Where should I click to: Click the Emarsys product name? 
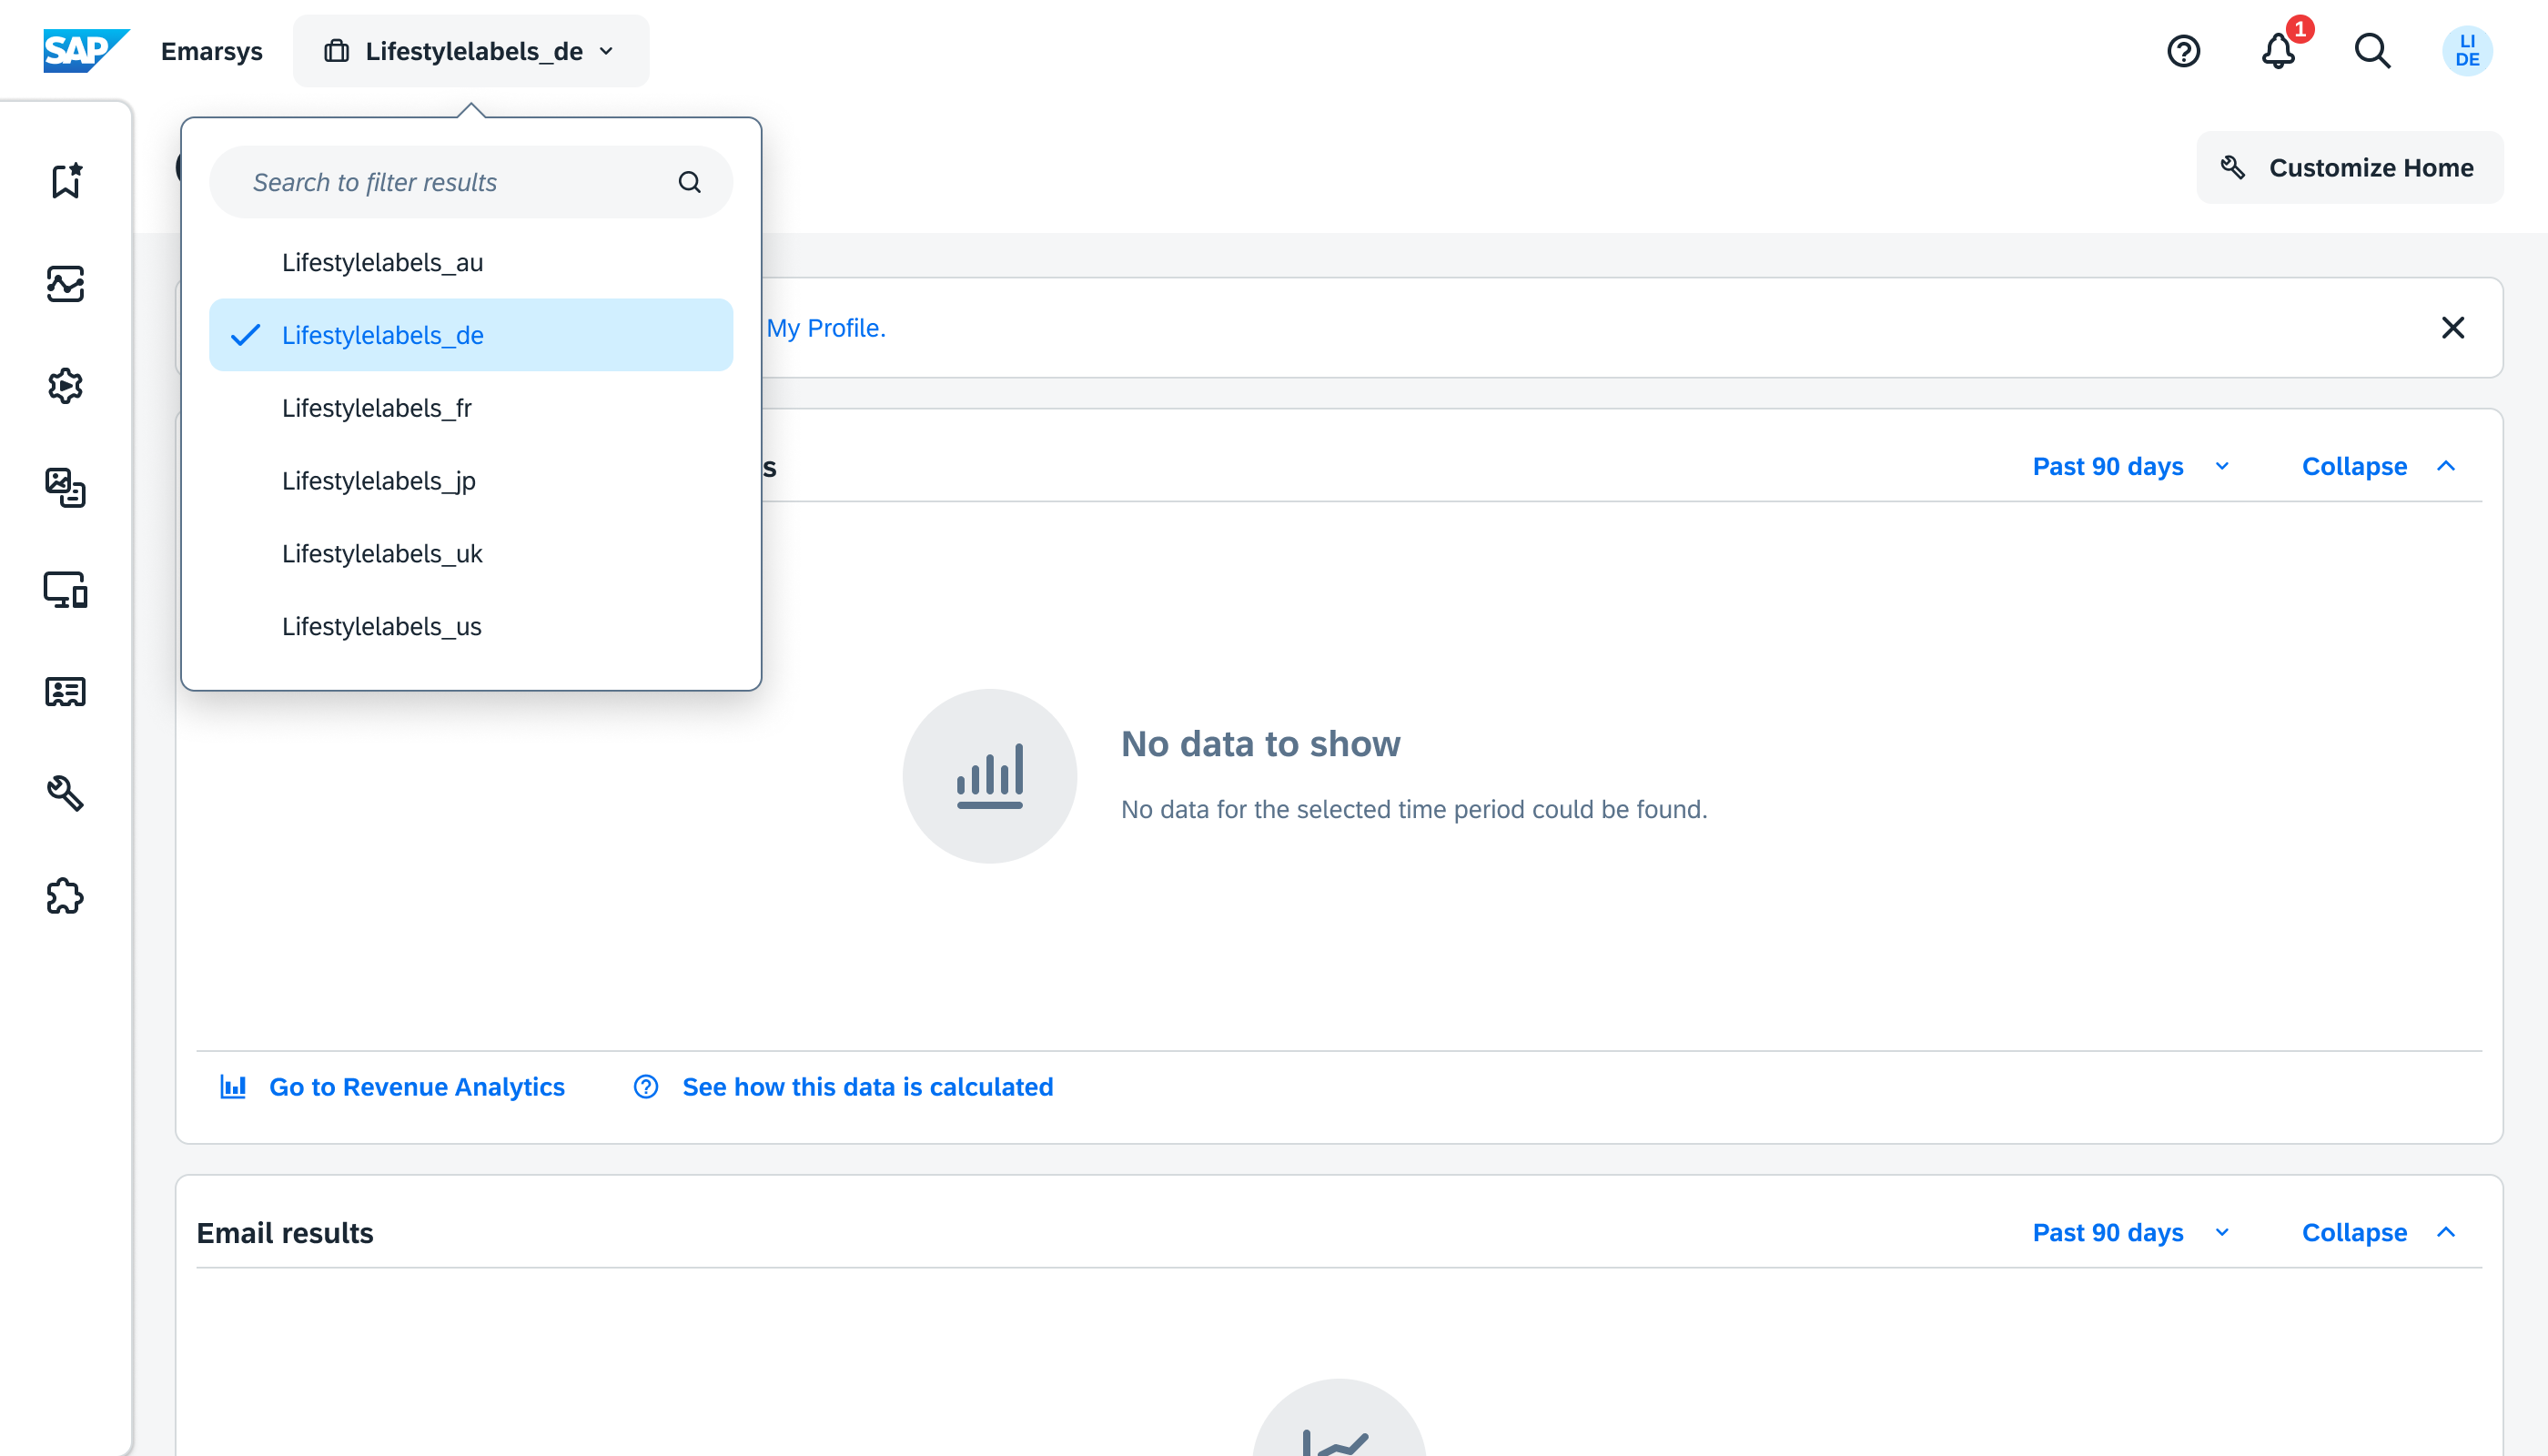[x=211, y=51]
